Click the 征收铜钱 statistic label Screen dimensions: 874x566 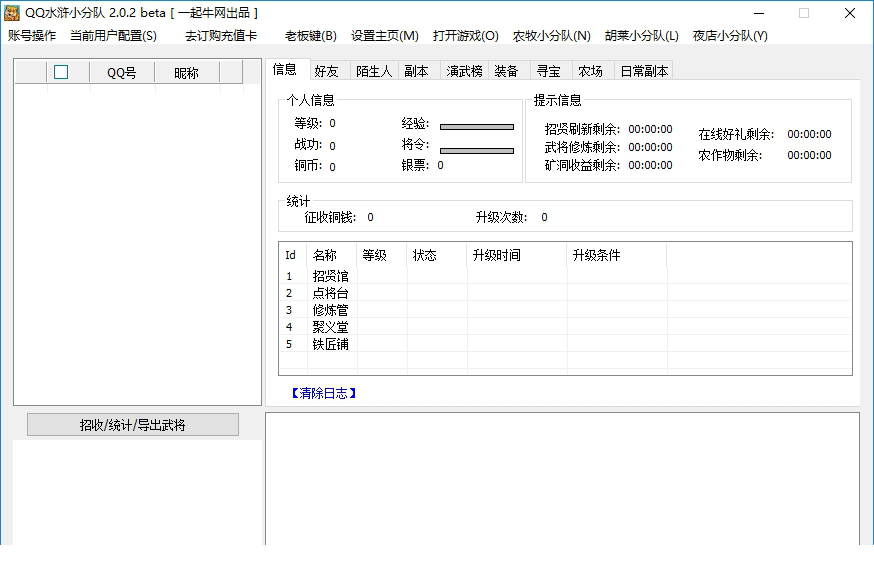(x=330, y=217)
